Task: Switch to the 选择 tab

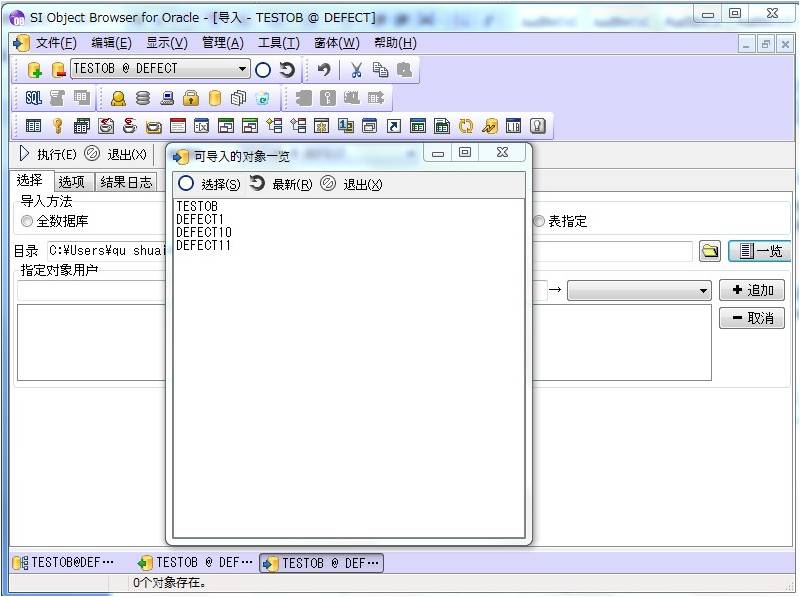Action: [x=30, y=180]
